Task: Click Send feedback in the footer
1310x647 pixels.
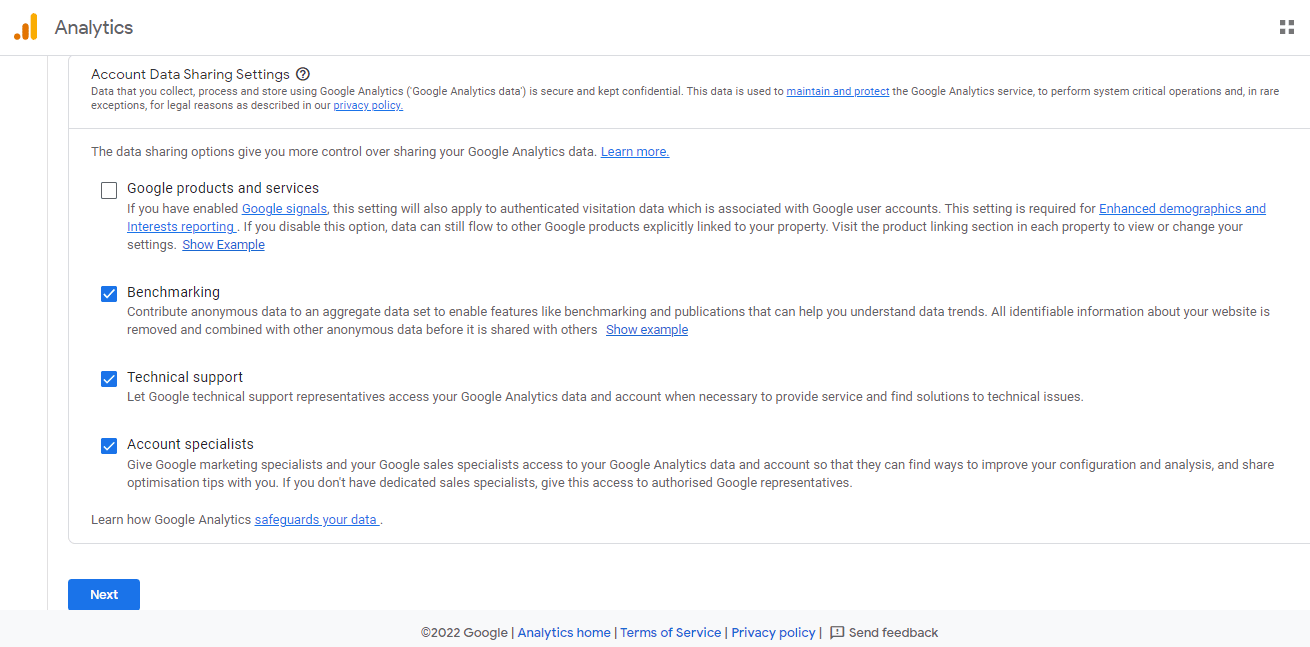Action: (x=893, y=632)
